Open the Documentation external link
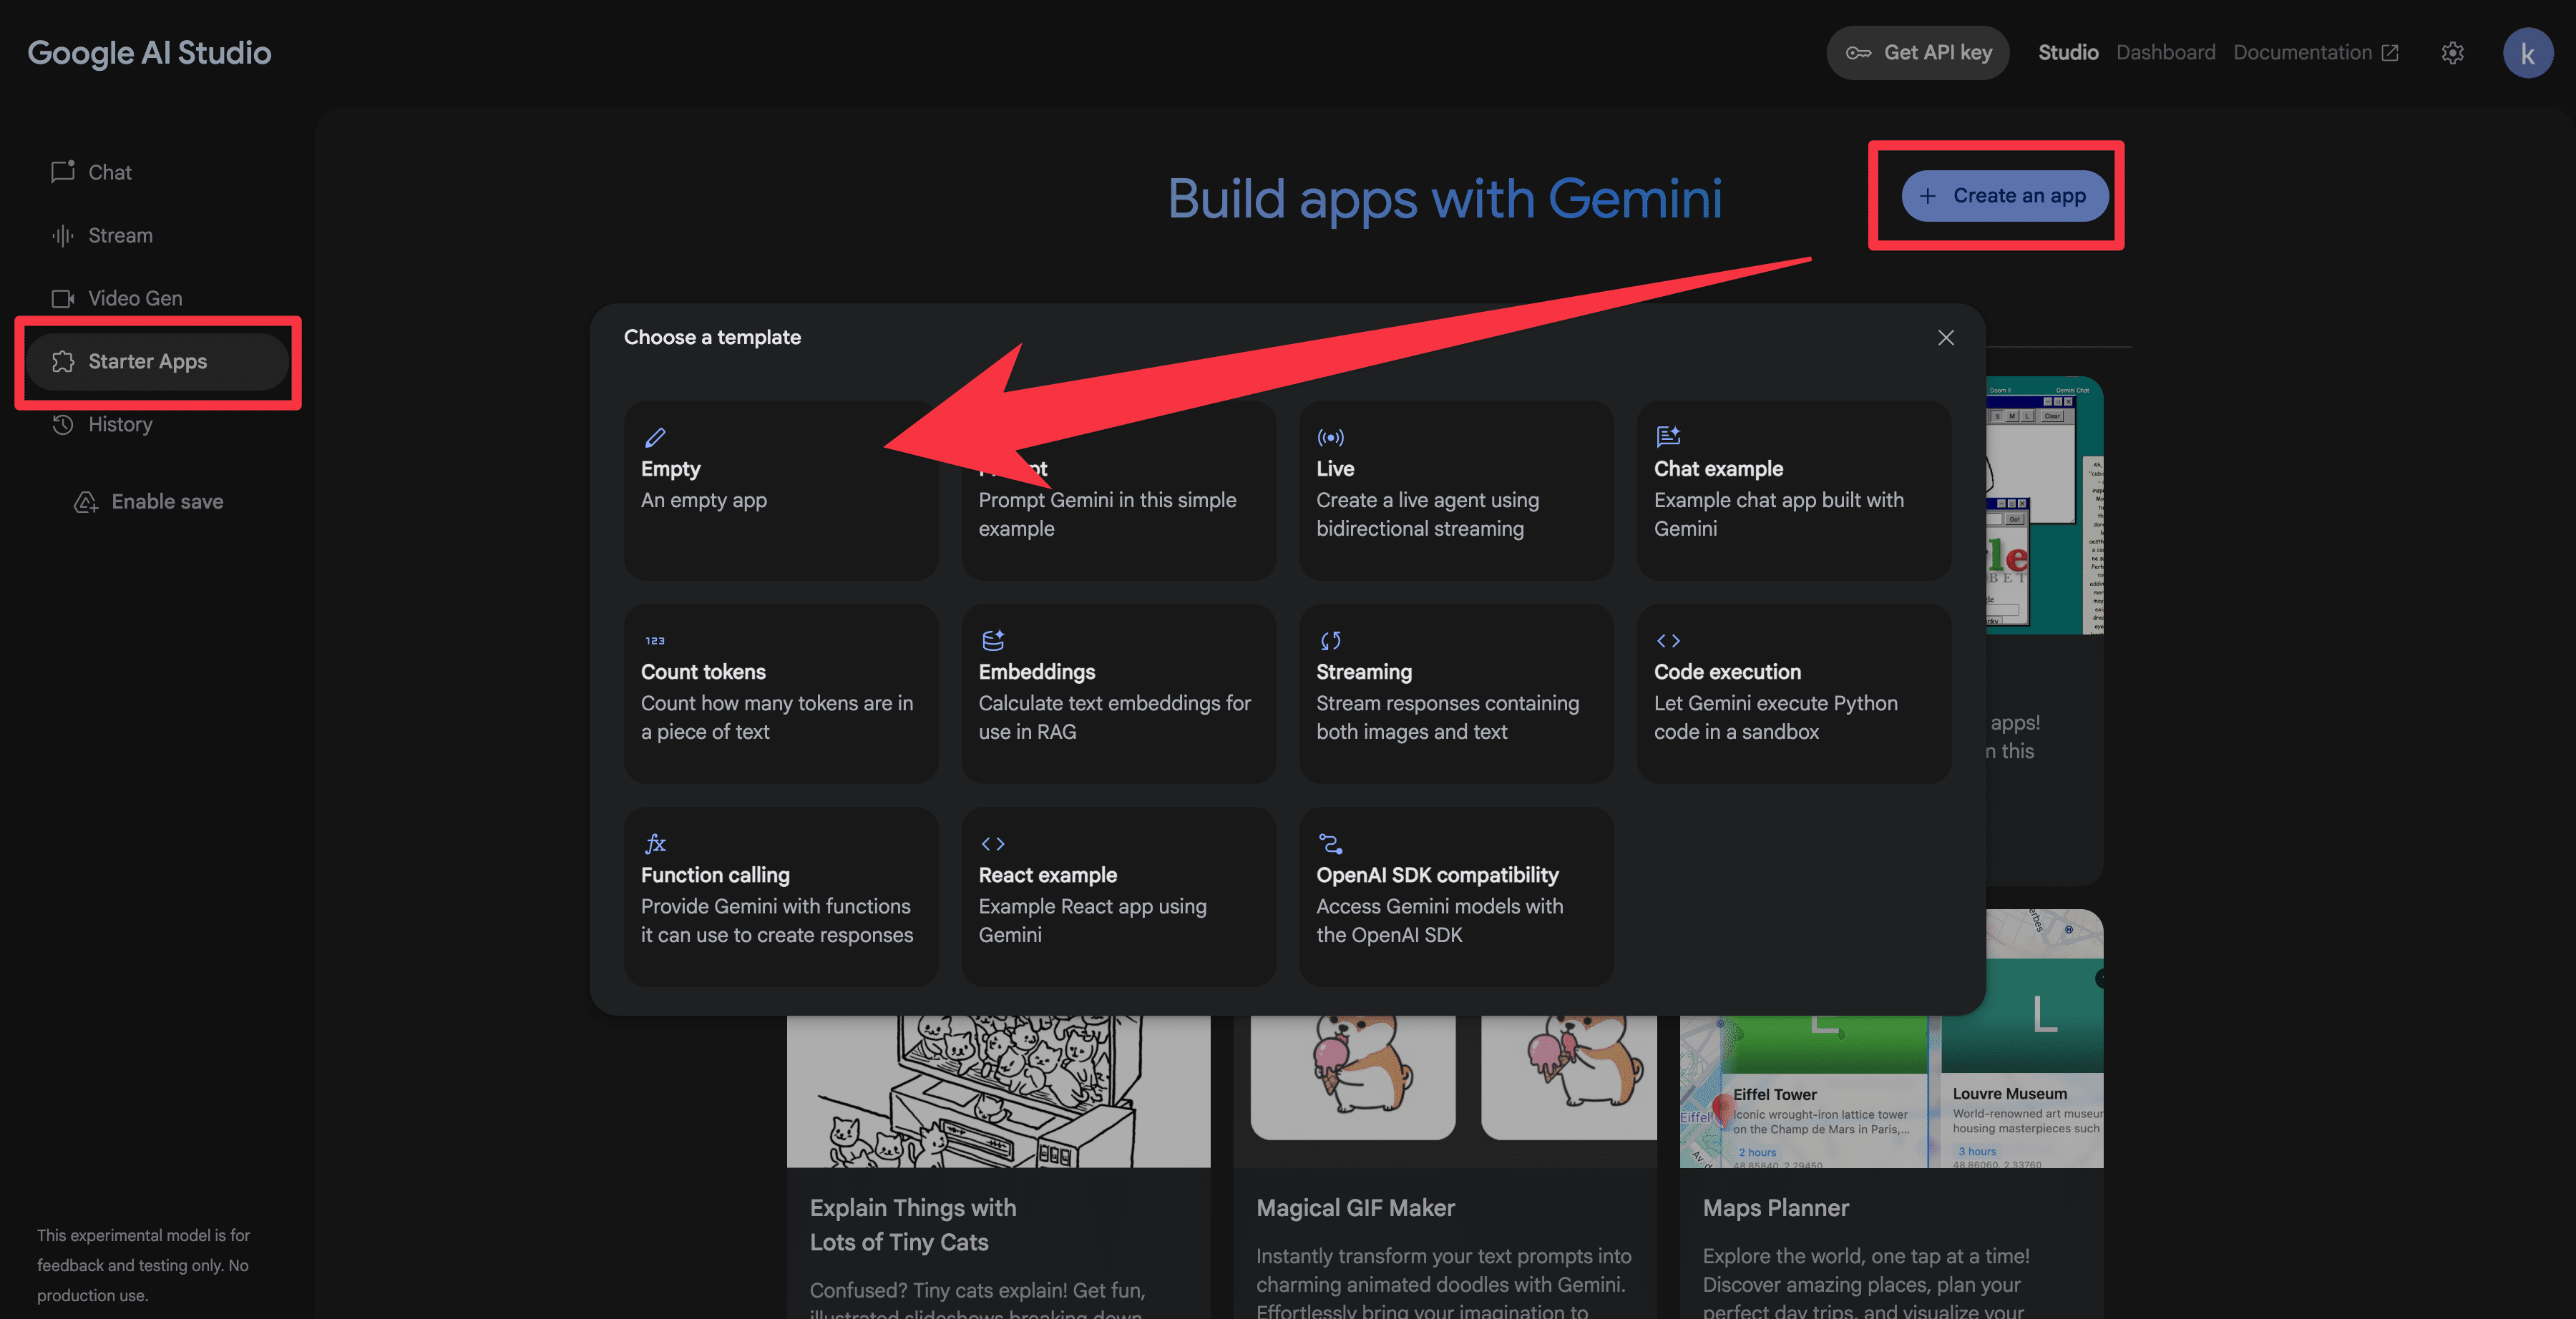The image size is (2576, 1319). (x=2315, y=53)
